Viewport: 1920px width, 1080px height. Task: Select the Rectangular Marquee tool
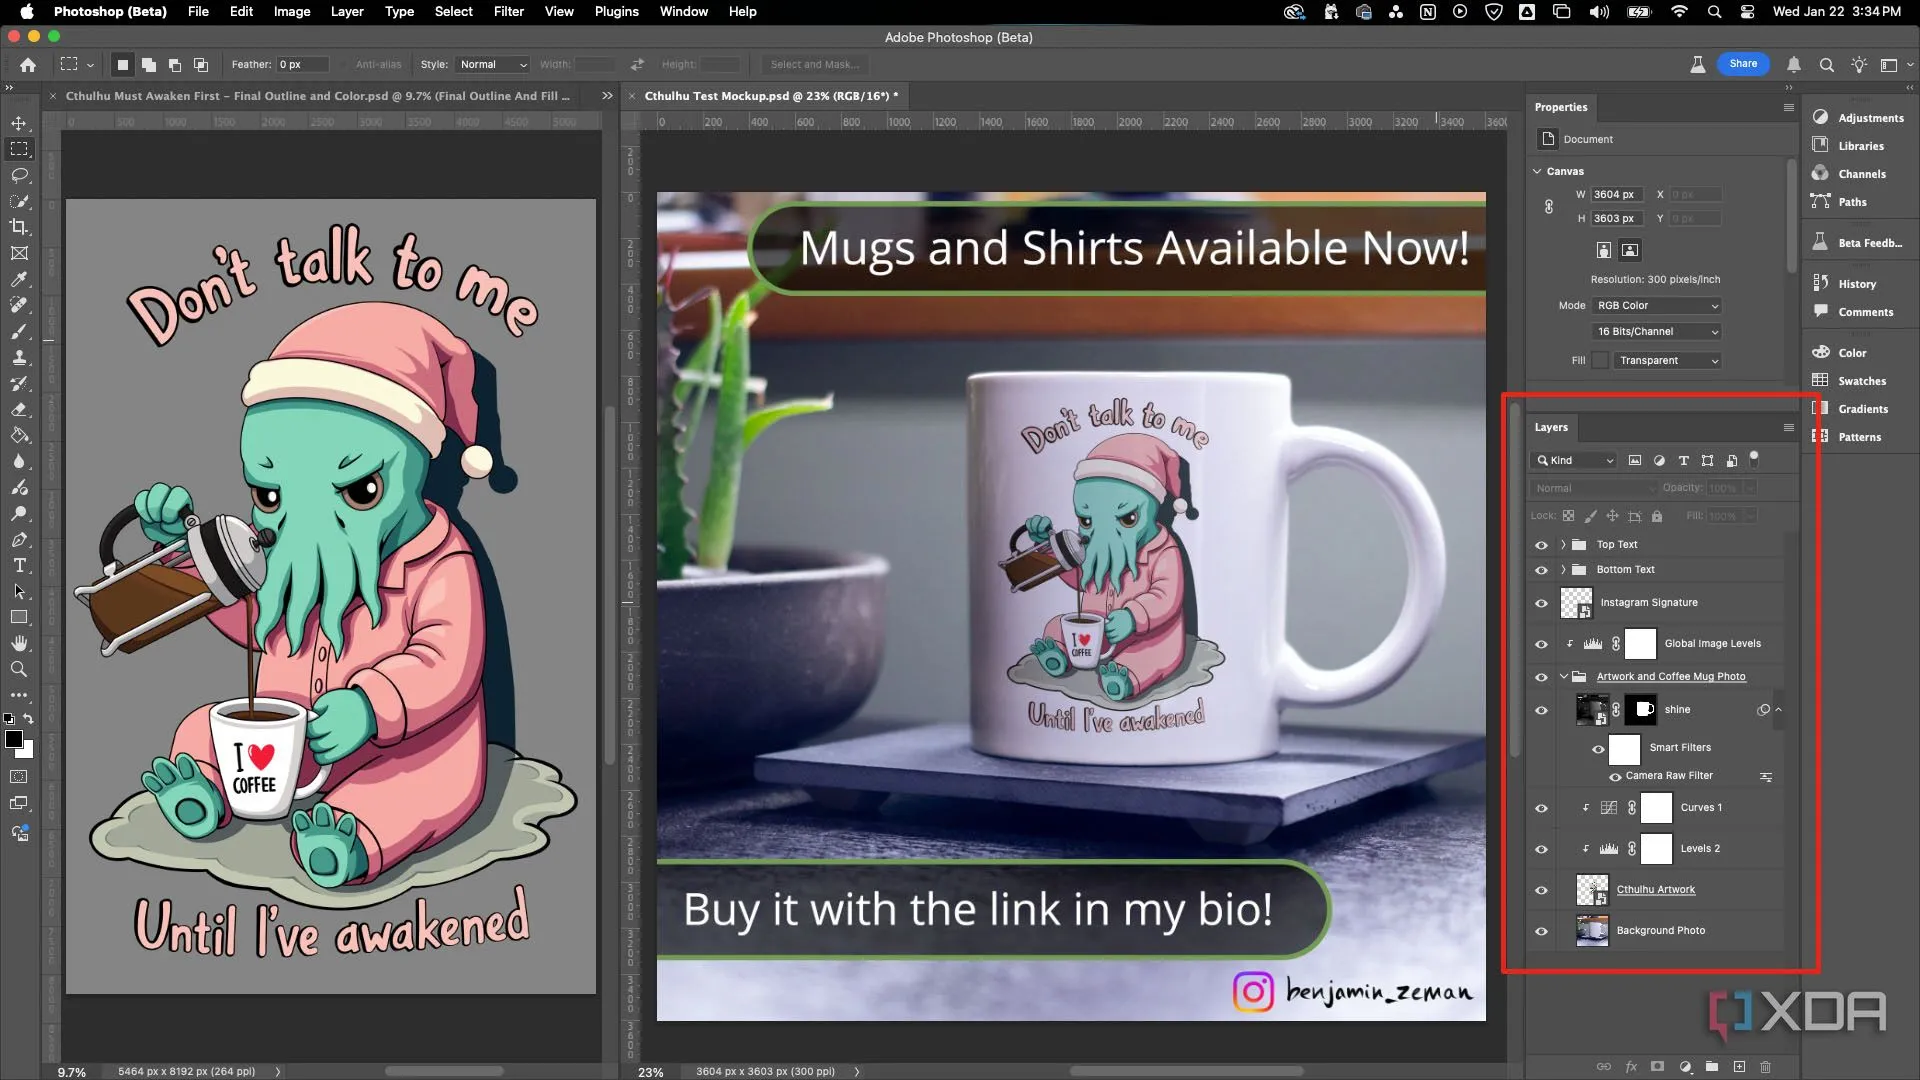pyautogui.click(x=19, y=149)
